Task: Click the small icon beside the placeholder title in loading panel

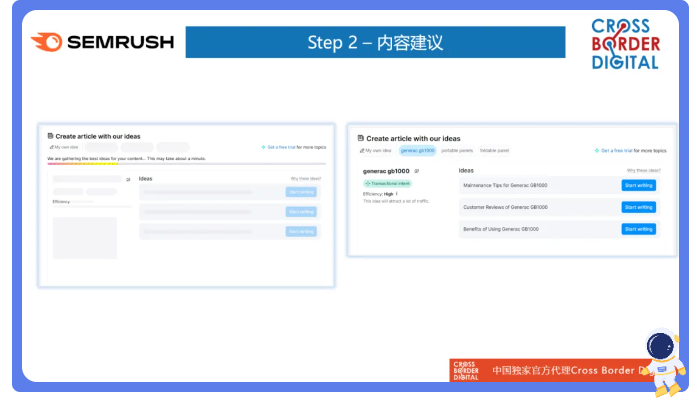Action: pos(128,180)
